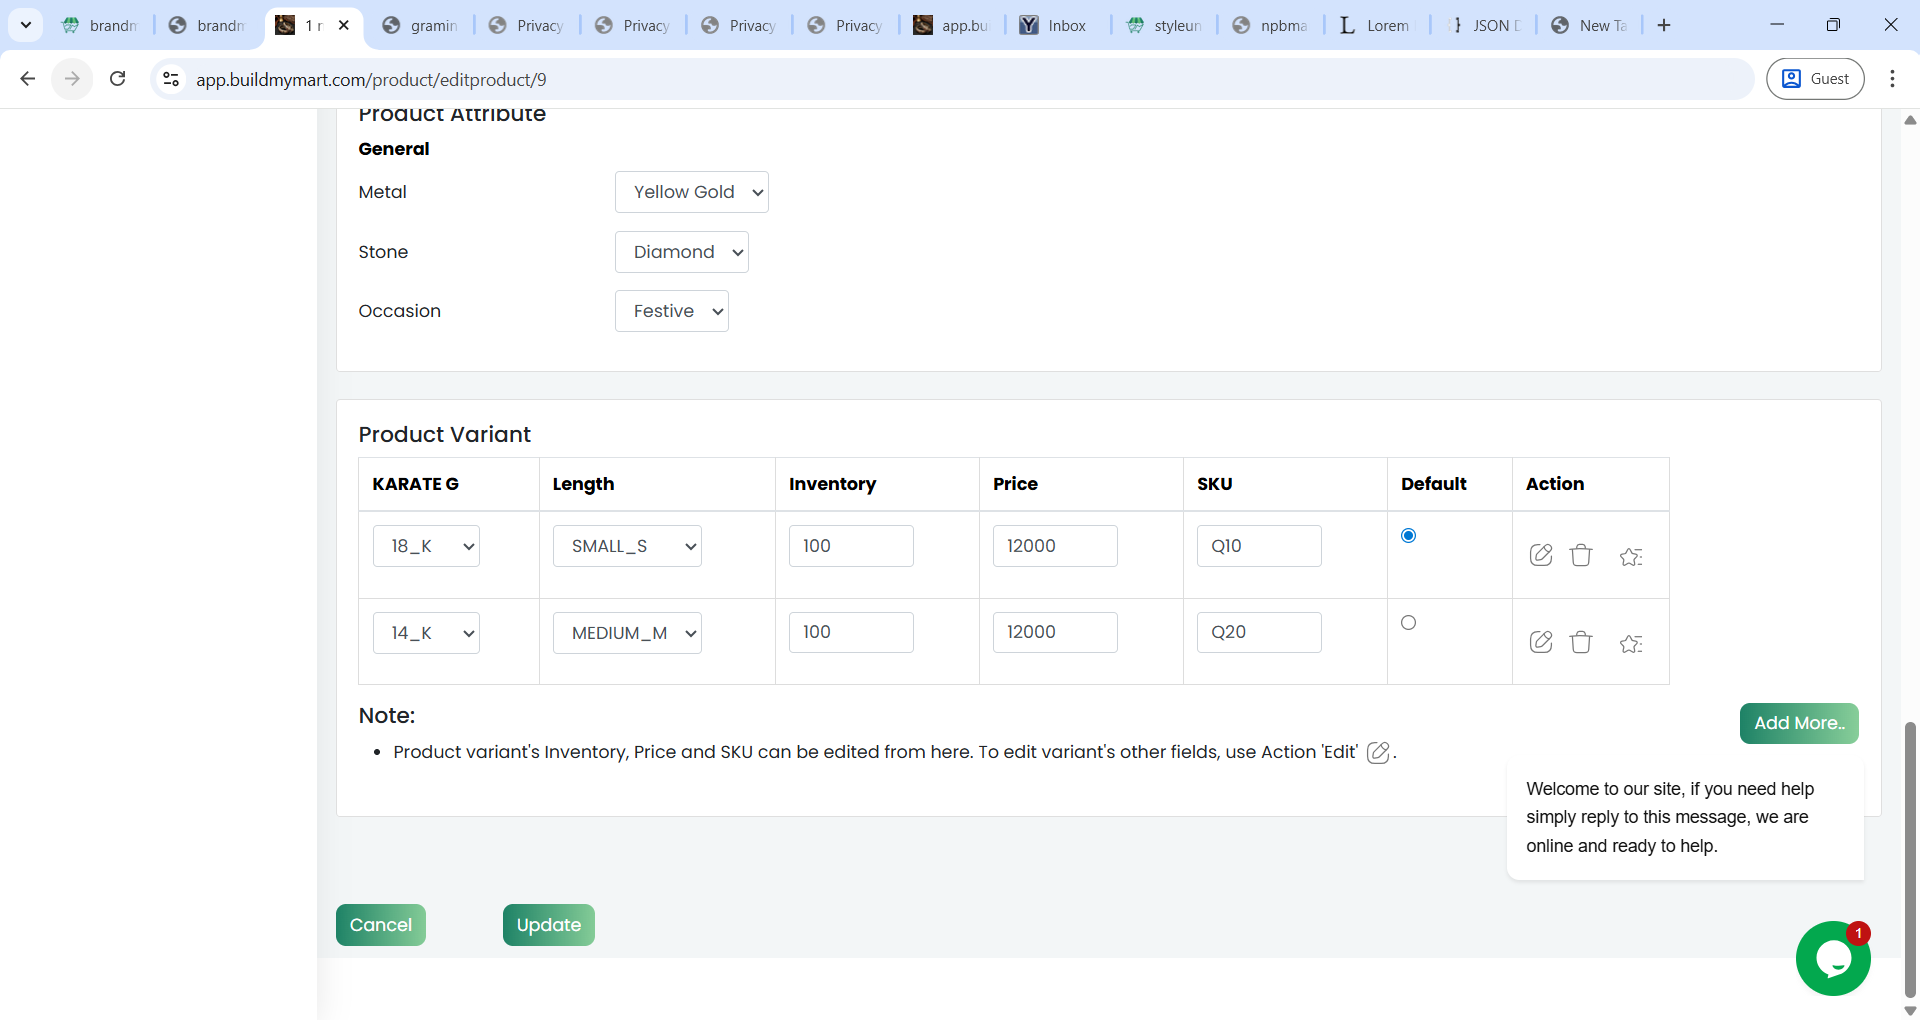Click the Product Variant heading
The width and height of the screenshot is (1920, 1020).
tap(445, 434)
